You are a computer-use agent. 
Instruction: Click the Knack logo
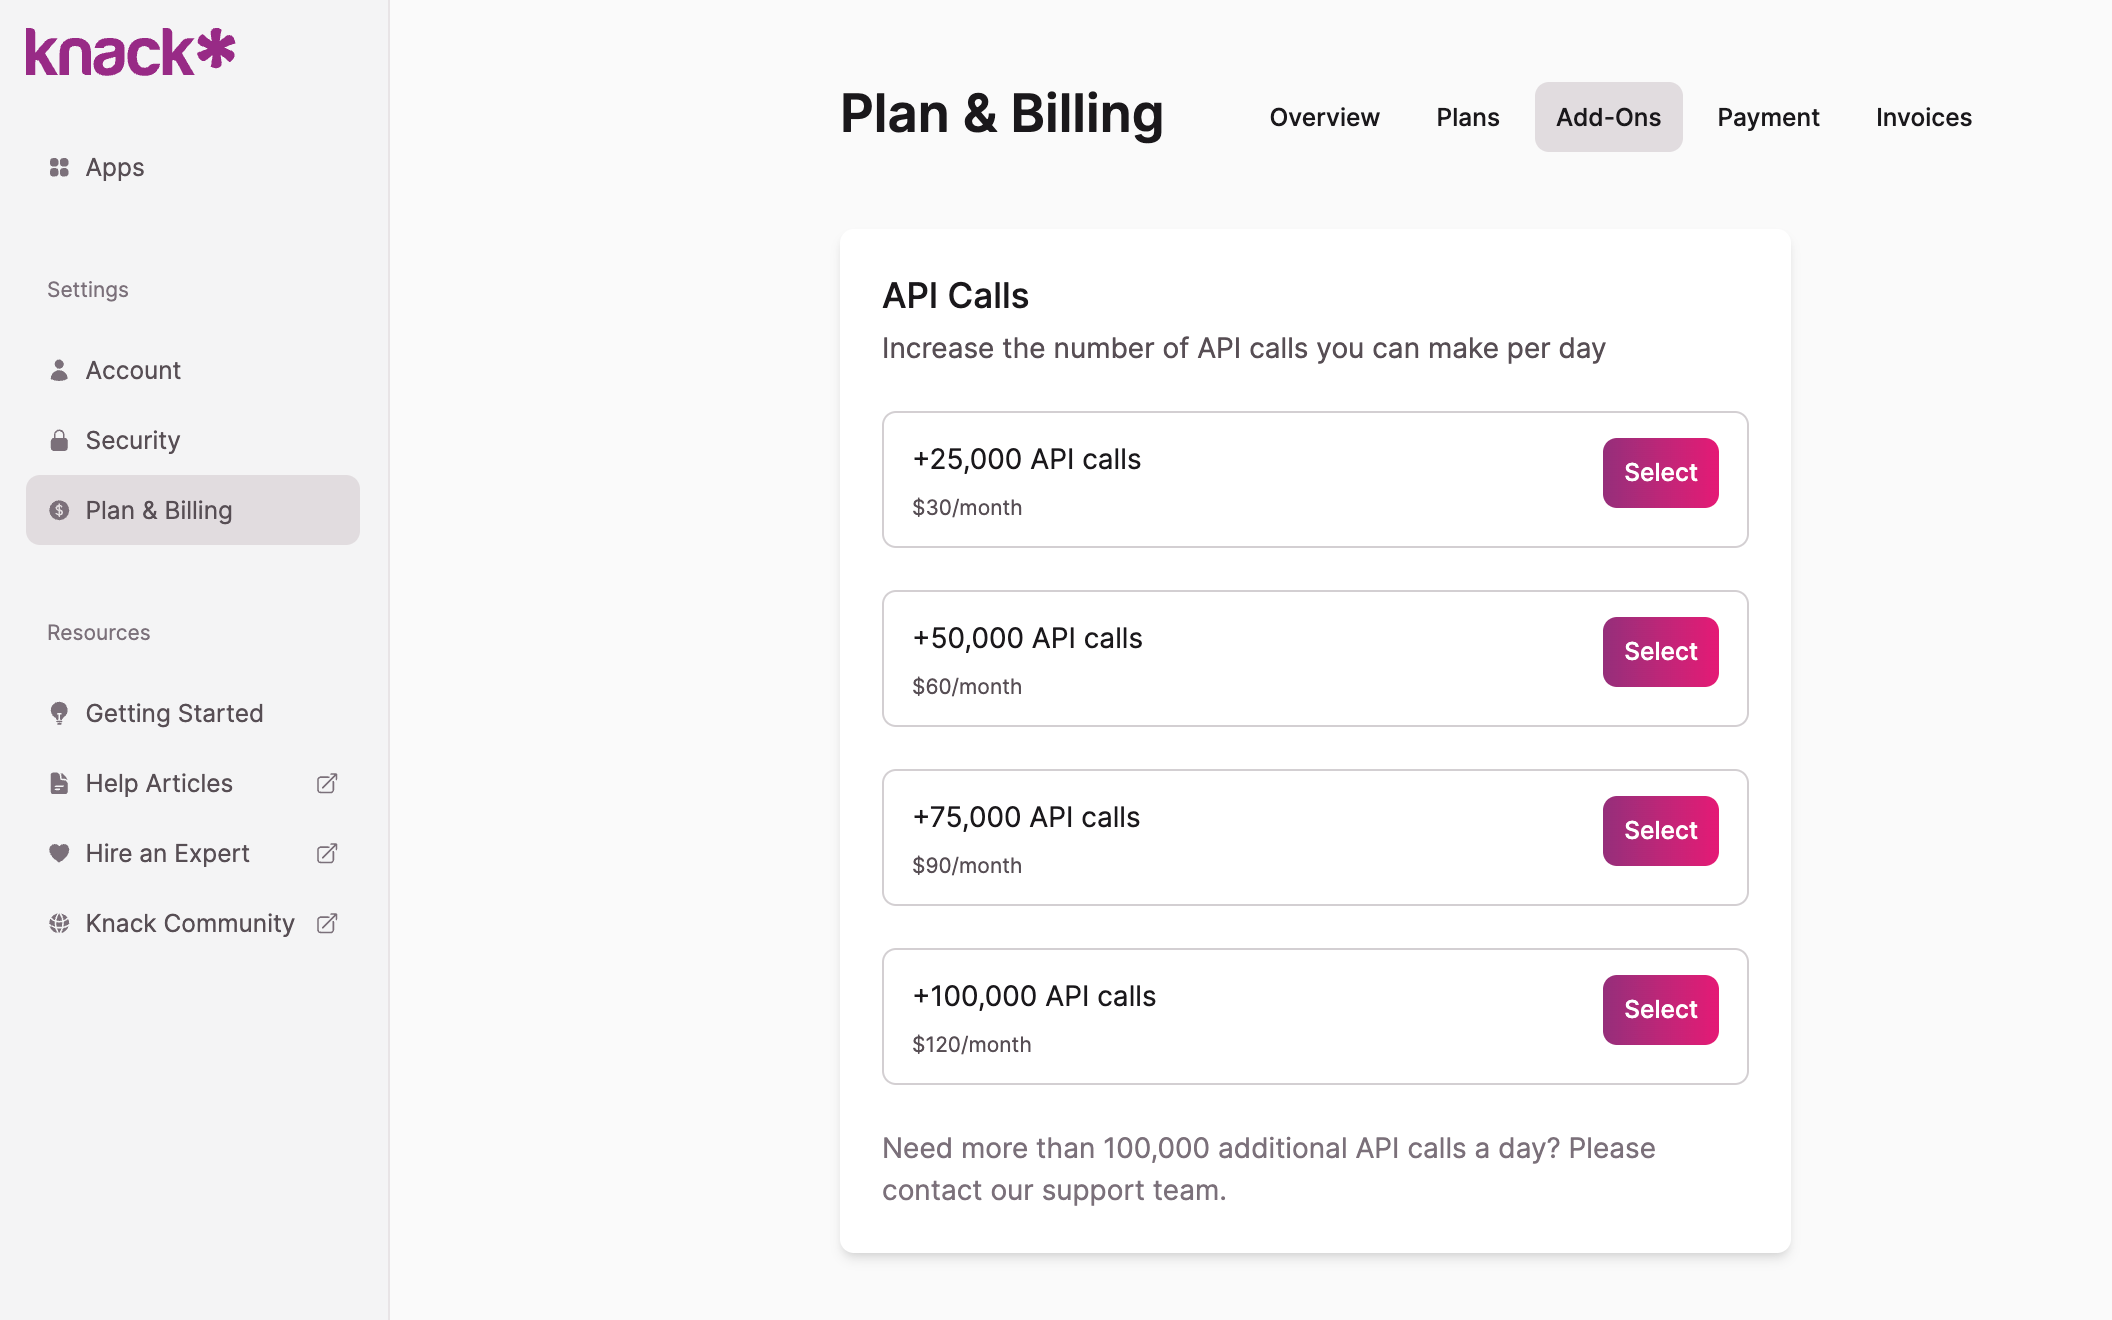[x=130, y=52]
